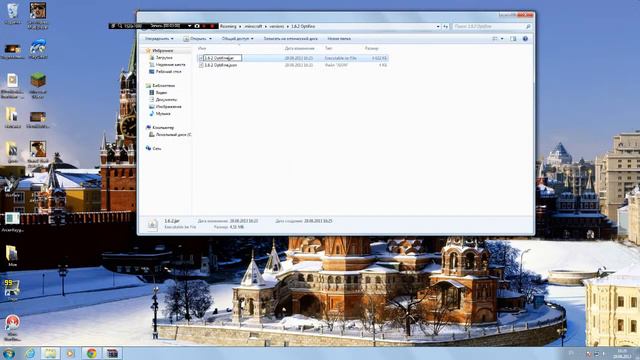
Task: Click the Новая папка button
Action: pyautogui.click(x=339, y=39)
